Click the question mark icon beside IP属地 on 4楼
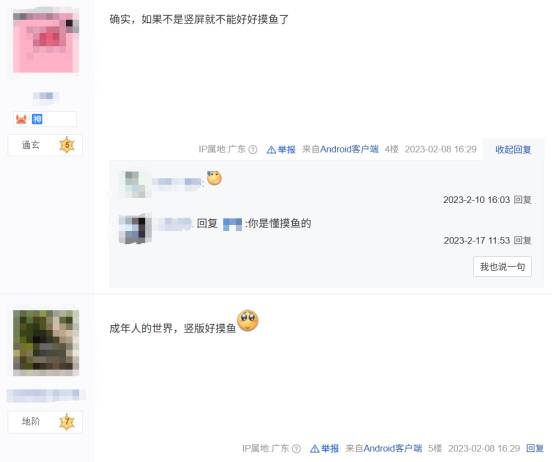552x462 pixels. tap(253, 150)
